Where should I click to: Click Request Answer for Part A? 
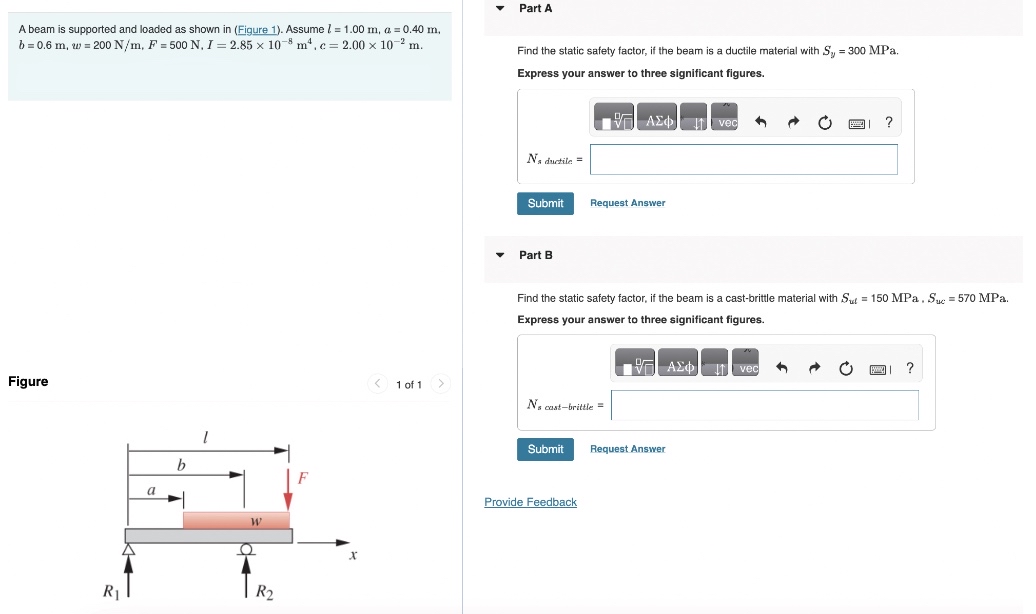click(627, 202)
